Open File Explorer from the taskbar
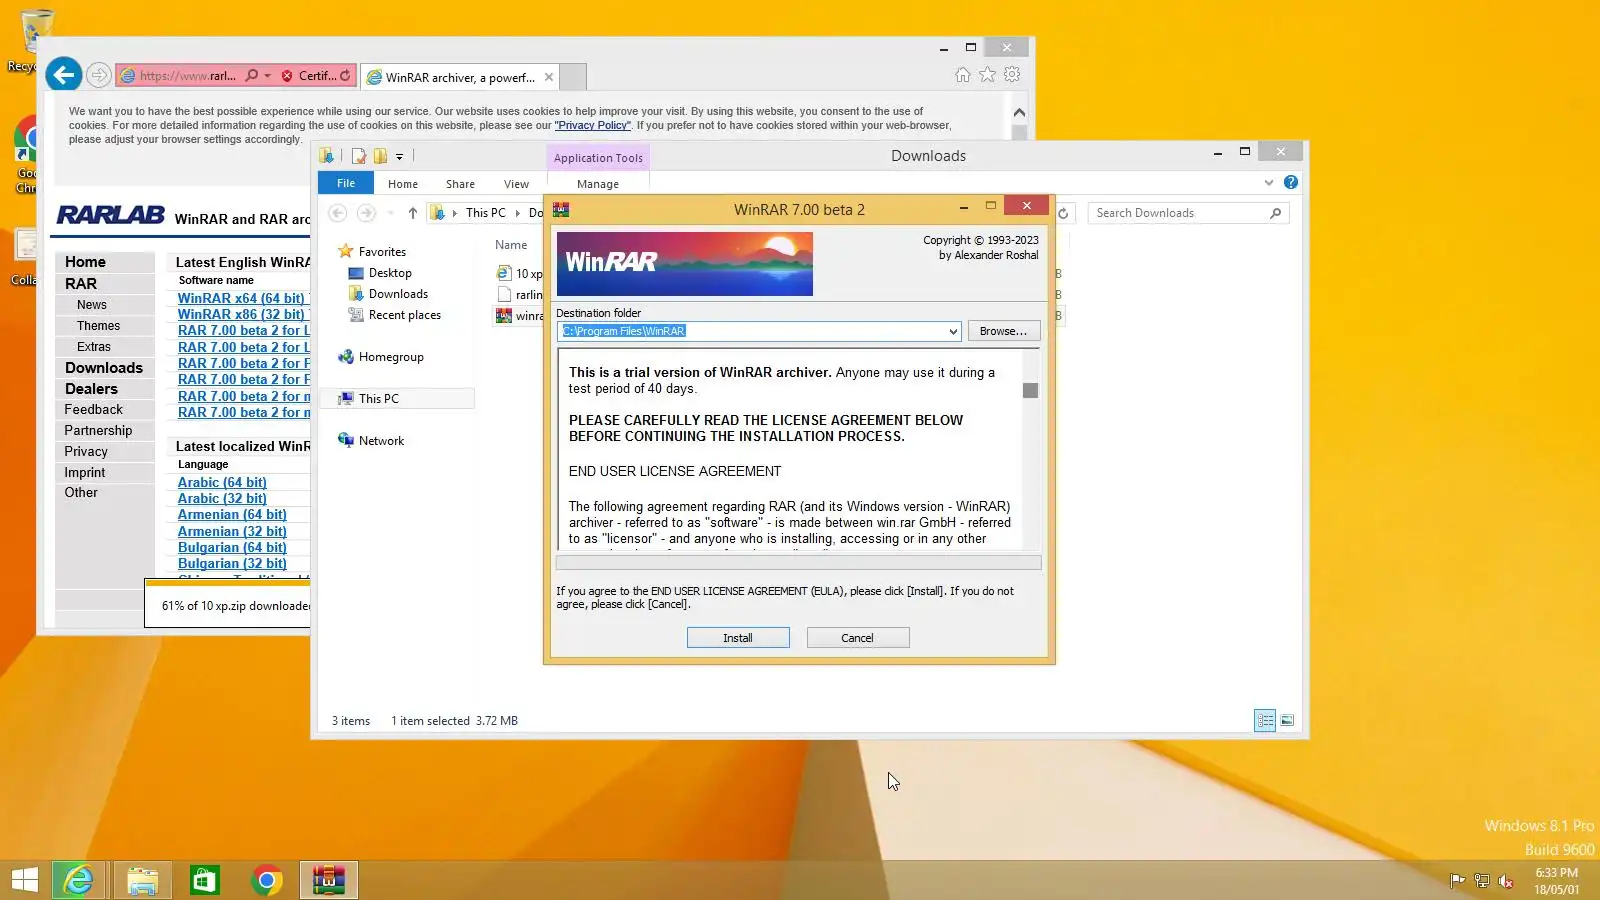1600x900 pixels. (142, 880)
